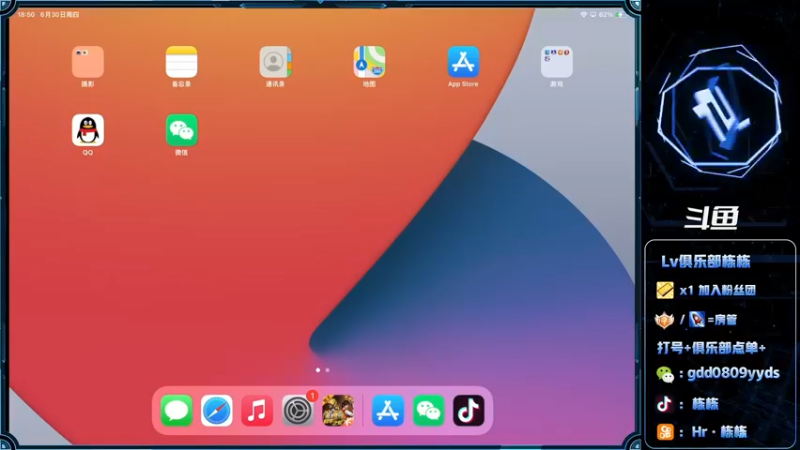Open Music app in dock
Screen dimensions: 800x450
(x=257, y=410)
